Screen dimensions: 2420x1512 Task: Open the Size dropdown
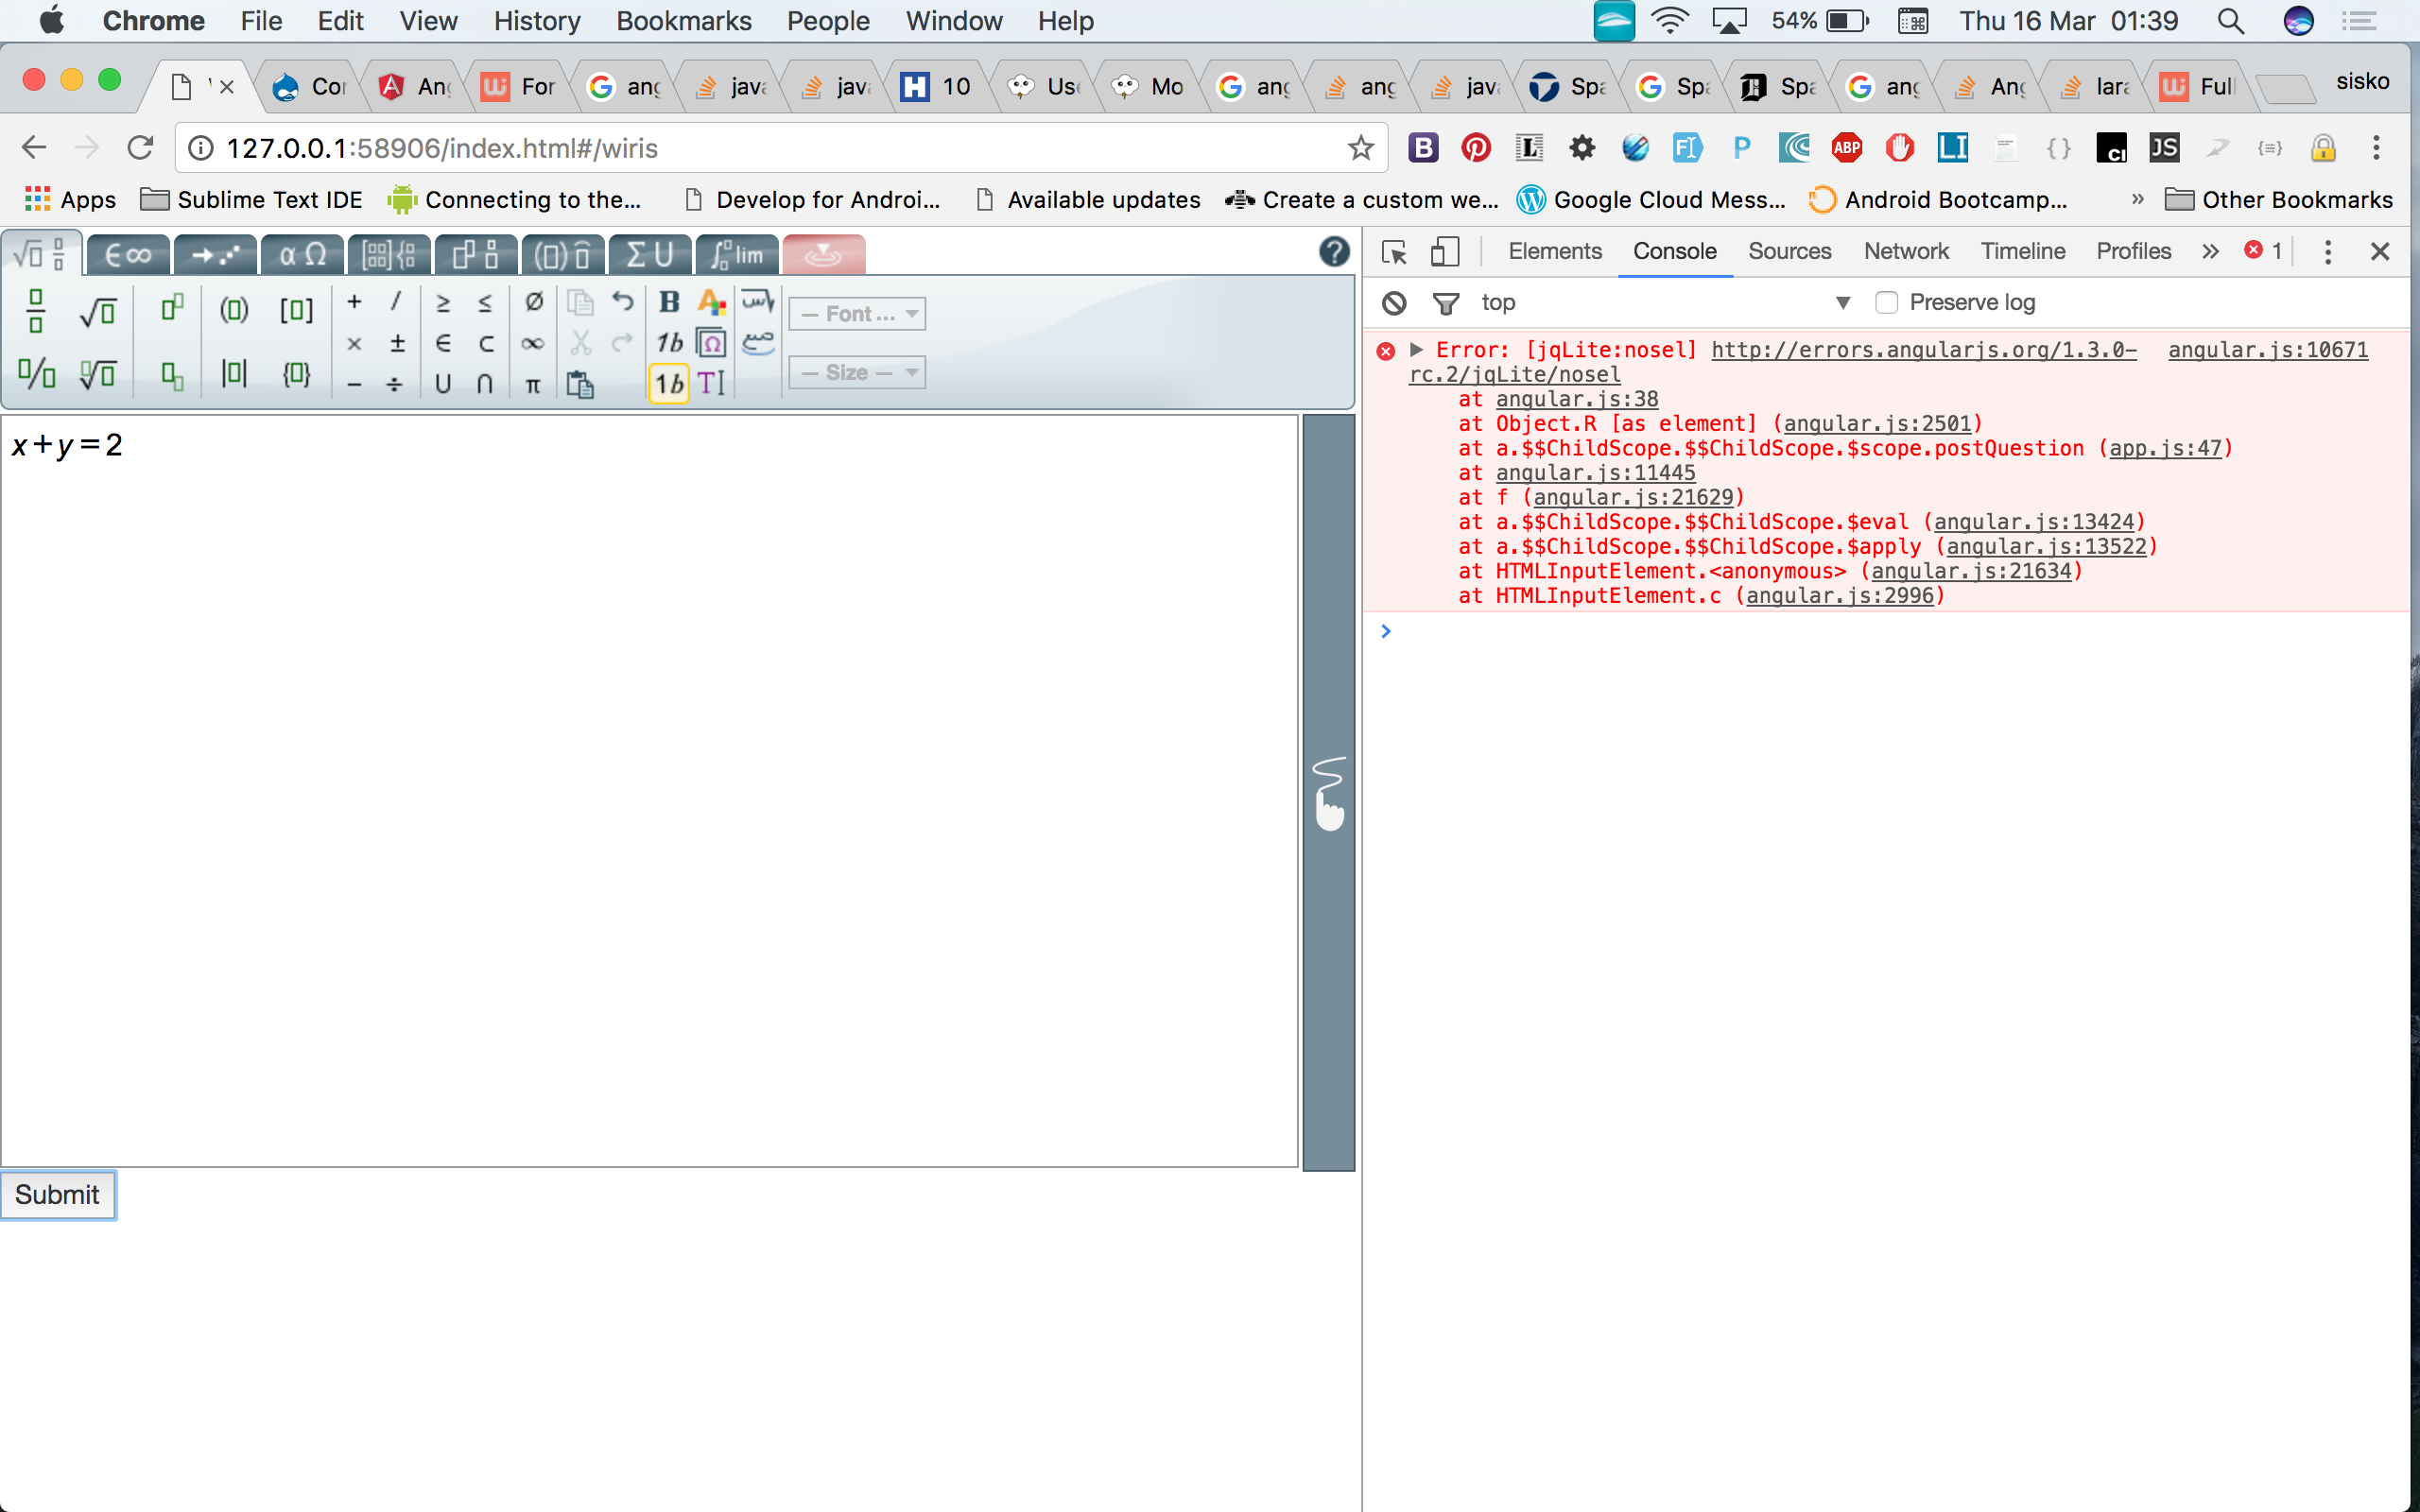coord(858,373)
